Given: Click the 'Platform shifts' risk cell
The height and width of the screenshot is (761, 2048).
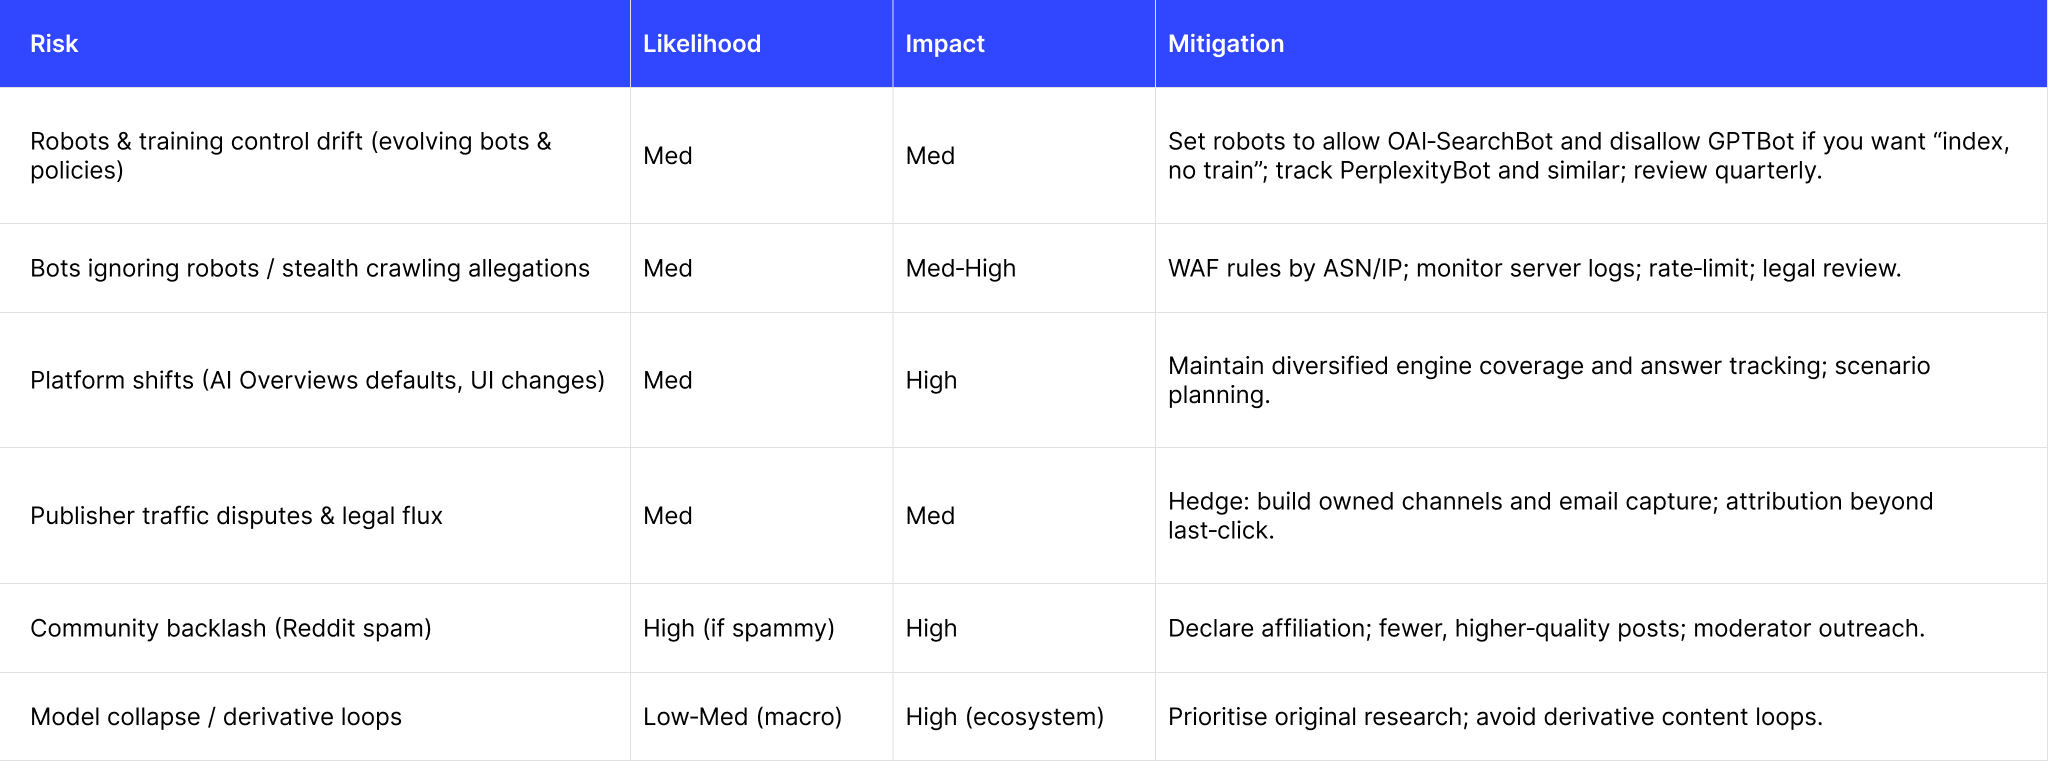Looking at the screenshot, I should click(x=317, y=380).
